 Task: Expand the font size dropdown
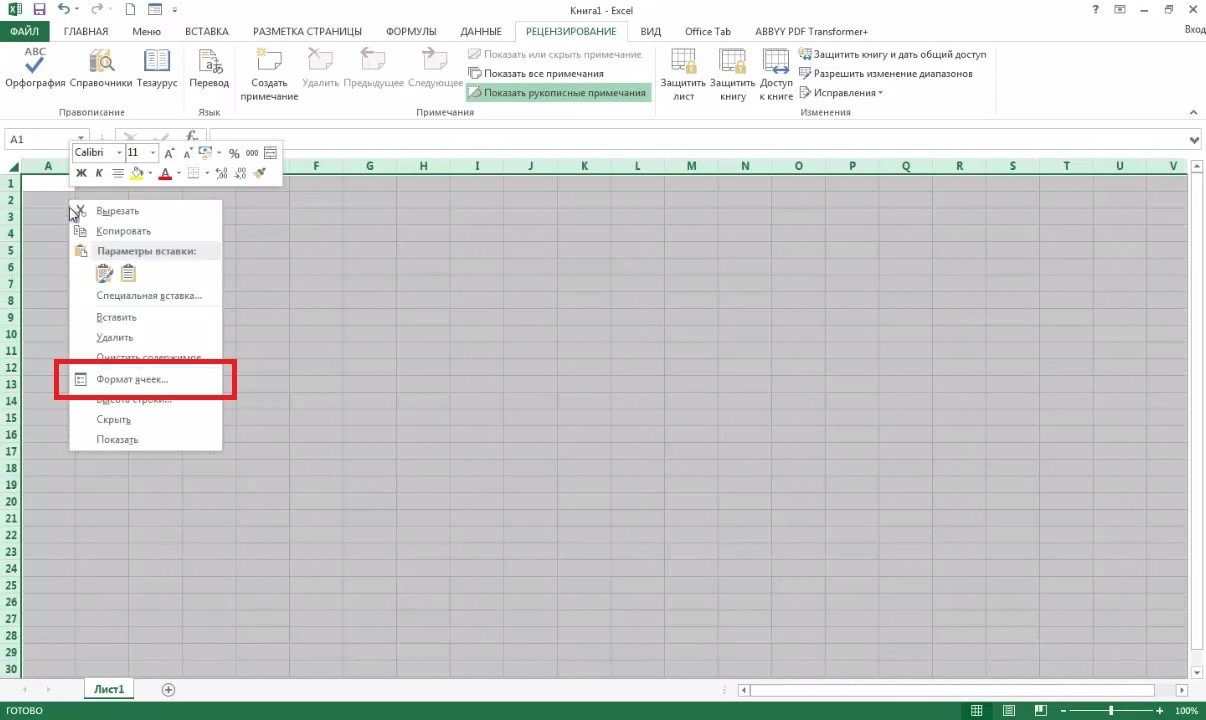[x=151, y=152]
